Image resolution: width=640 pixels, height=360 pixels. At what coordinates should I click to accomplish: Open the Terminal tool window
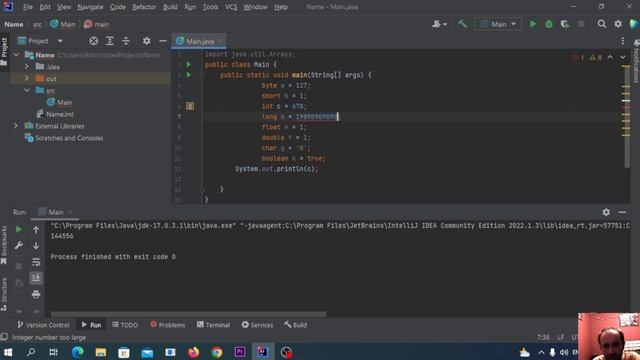click(x=213, y=325)
